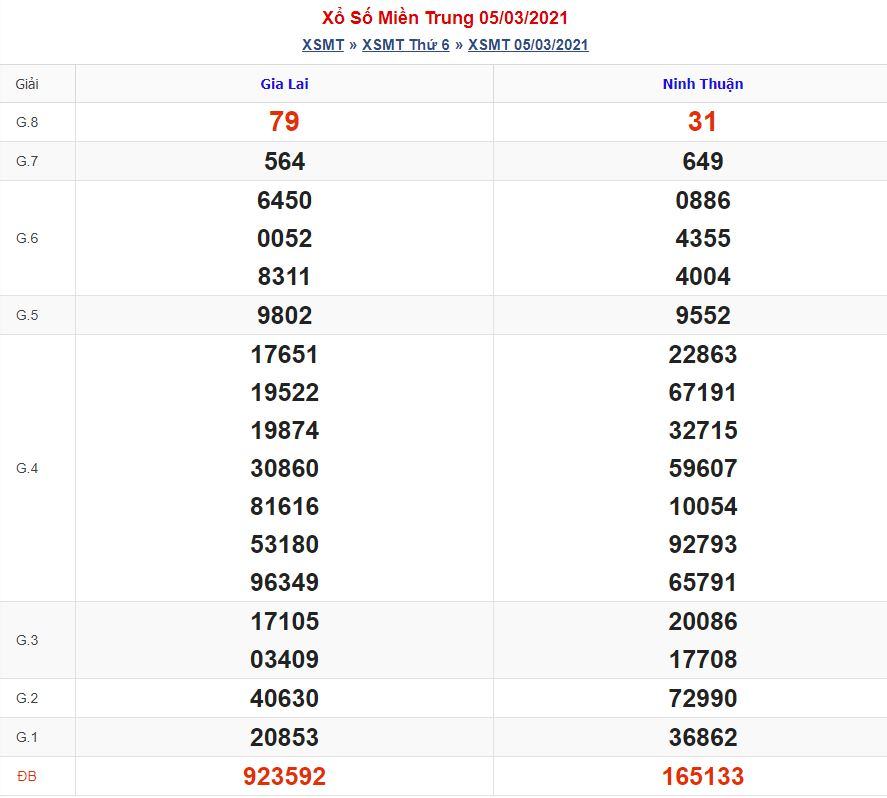This screenshot has height=798, width=887.
Task: Click the ĐB row label
Action: pyautogui.click(x=27, y=776)
